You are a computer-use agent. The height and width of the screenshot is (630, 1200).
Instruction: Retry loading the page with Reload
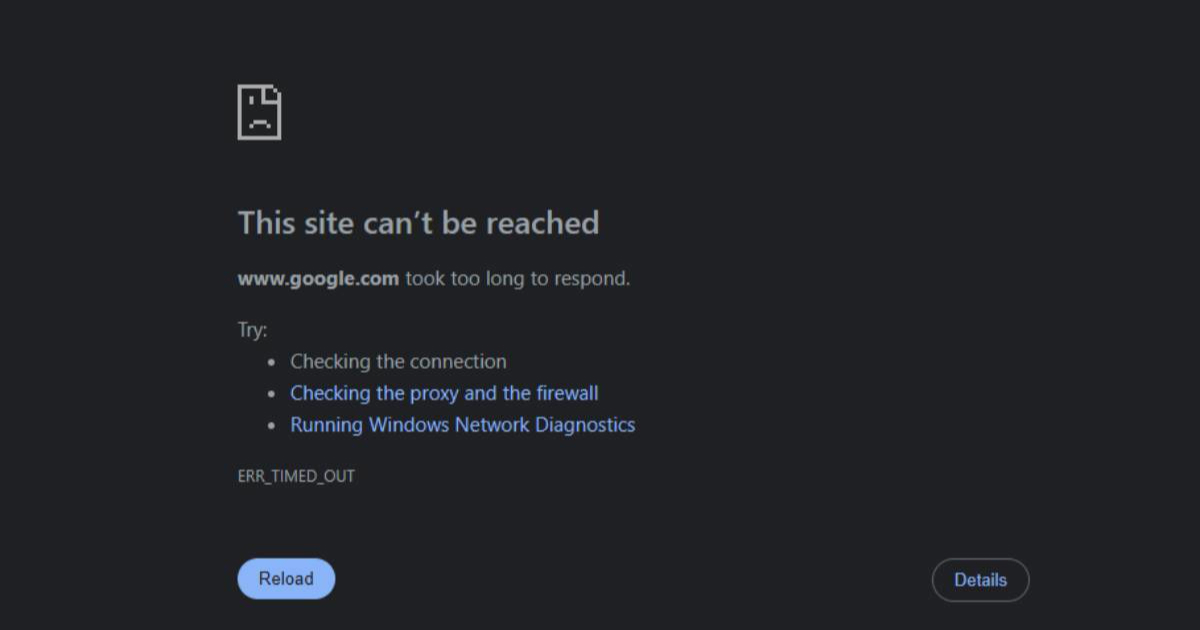[x=286, y=578]
